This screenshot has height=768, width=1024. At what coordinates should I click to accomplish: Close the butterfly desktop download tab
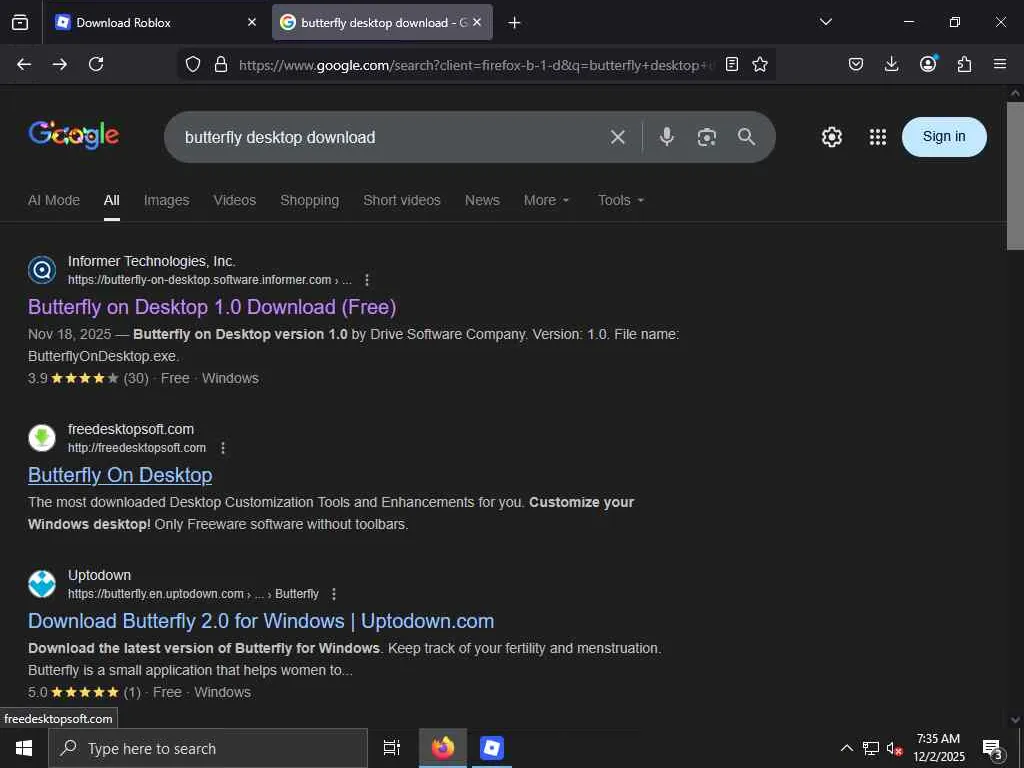click(x=477, y=22)
